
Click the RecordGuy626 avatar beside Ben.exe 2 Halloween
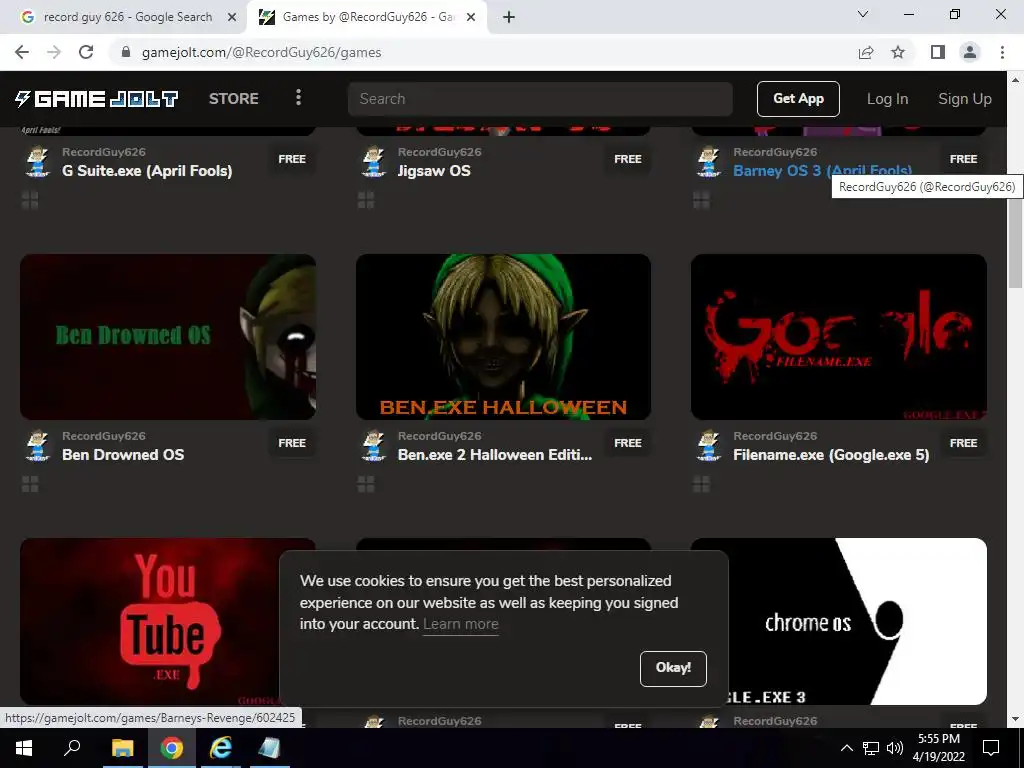click(x=374, y=446)
